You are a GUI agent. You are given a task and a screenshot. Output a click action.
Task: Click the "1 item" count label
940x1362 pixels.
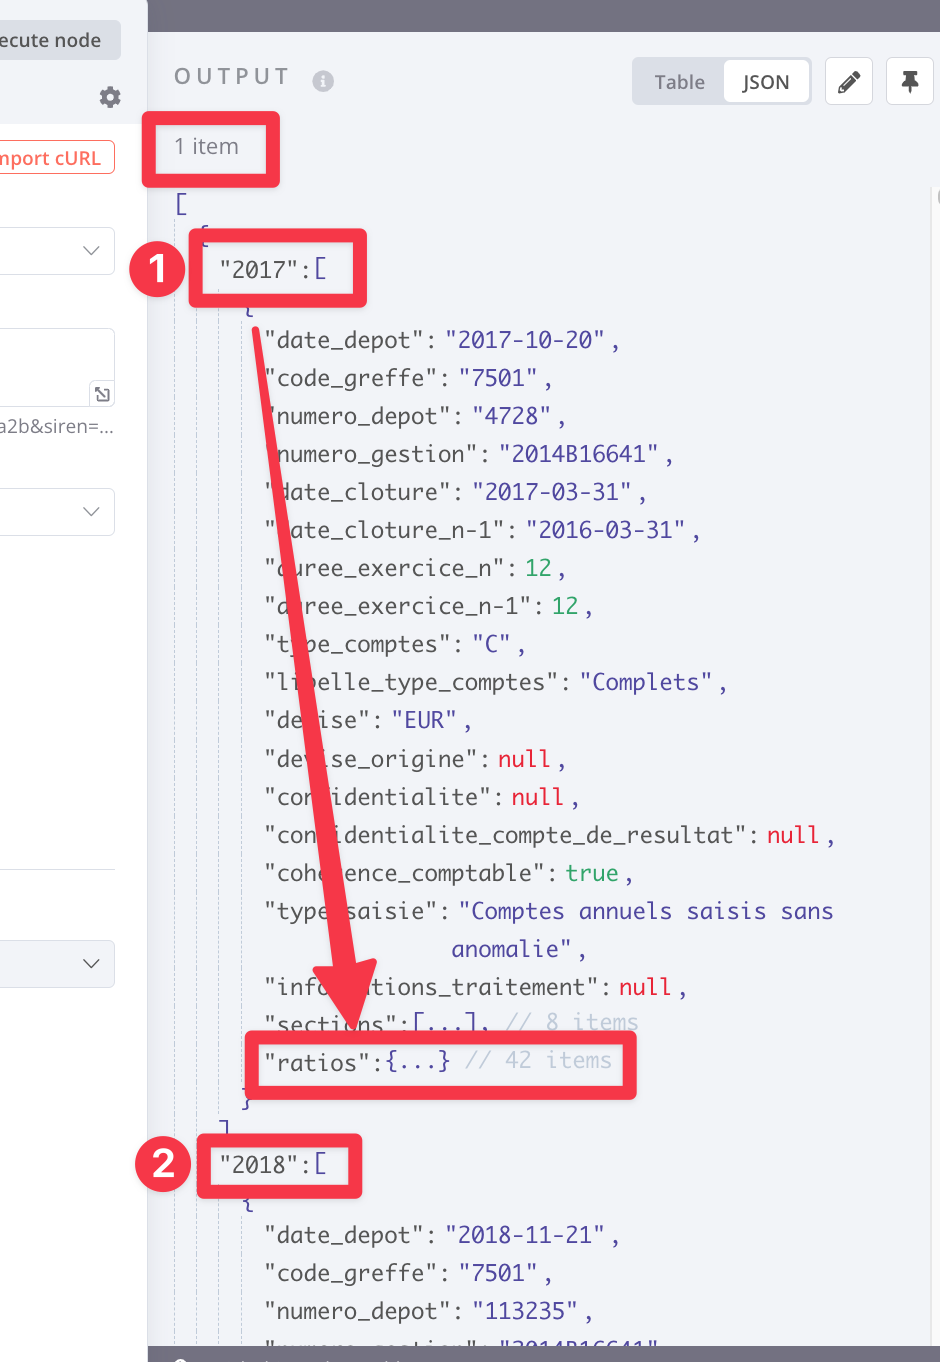point(206,147)
